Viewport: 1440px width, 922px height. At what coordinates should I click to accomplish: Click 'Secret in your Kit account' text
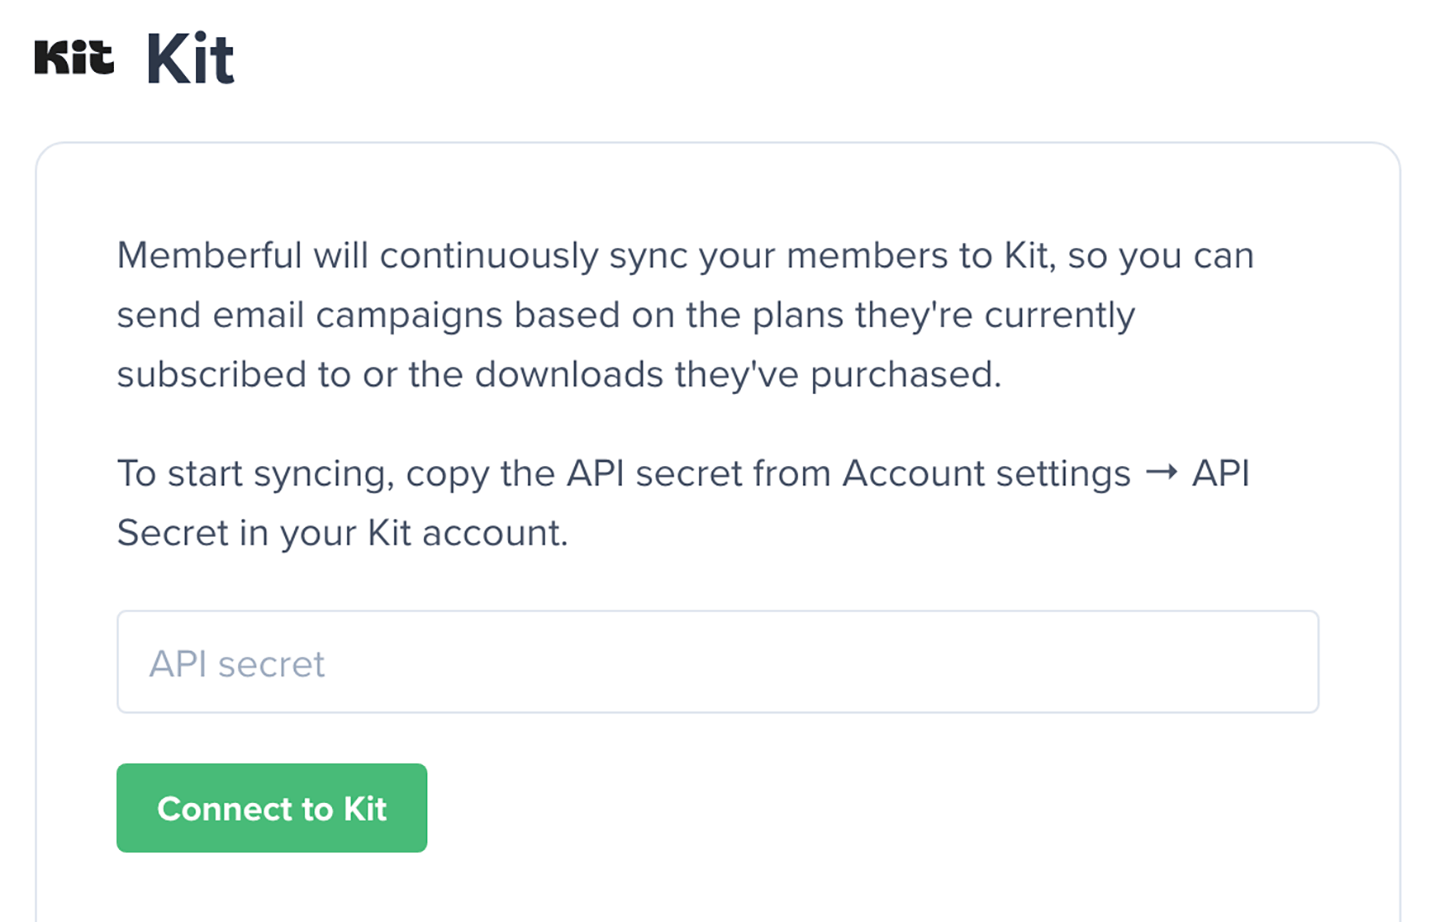click(x=342, y=533)
